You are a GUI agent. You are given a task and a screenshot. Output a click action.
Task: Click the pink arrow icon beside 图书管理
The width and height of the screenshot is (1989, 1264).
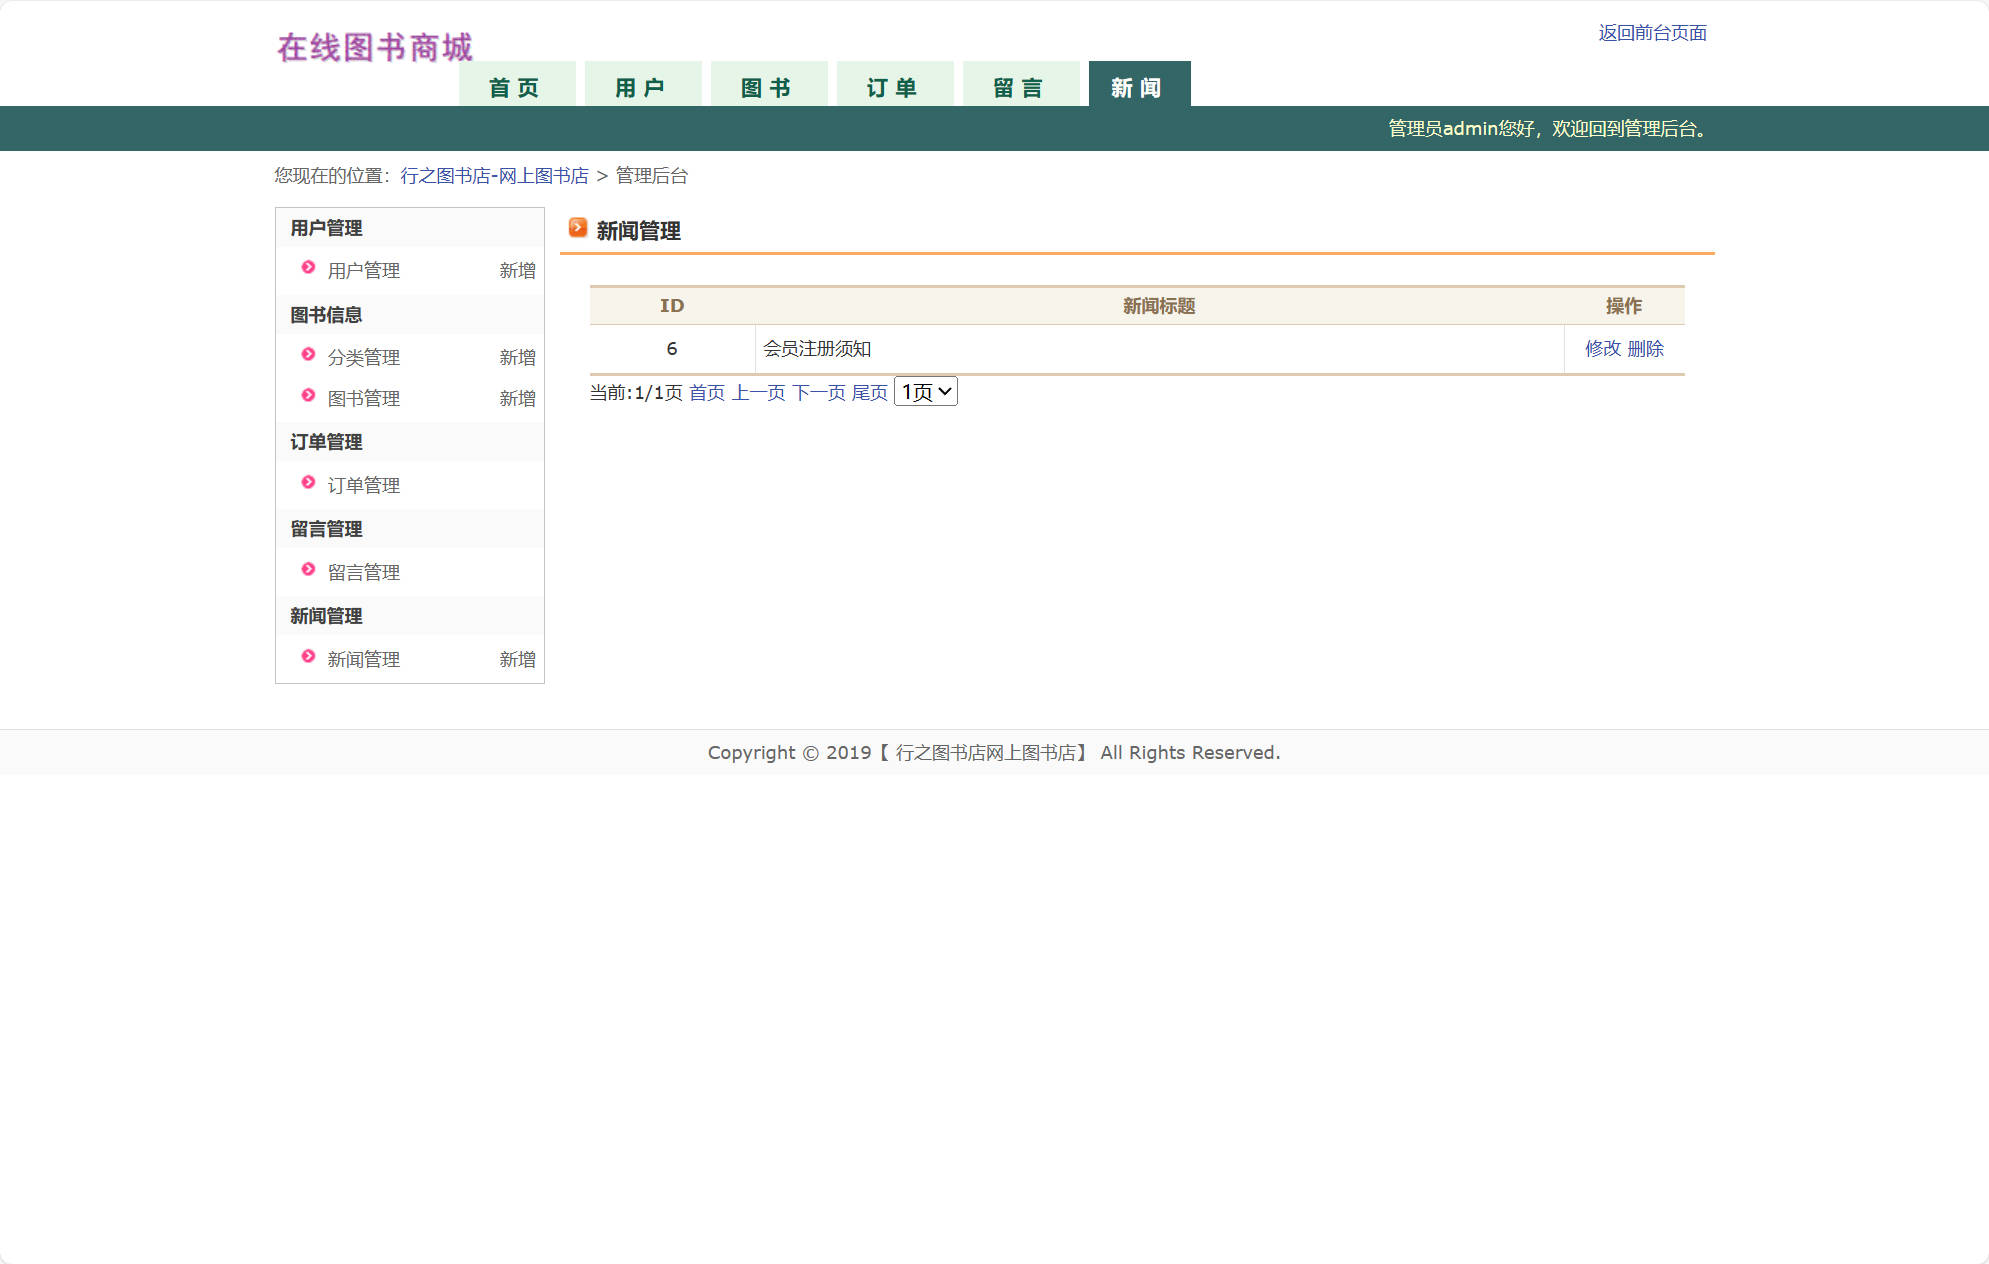307,396
